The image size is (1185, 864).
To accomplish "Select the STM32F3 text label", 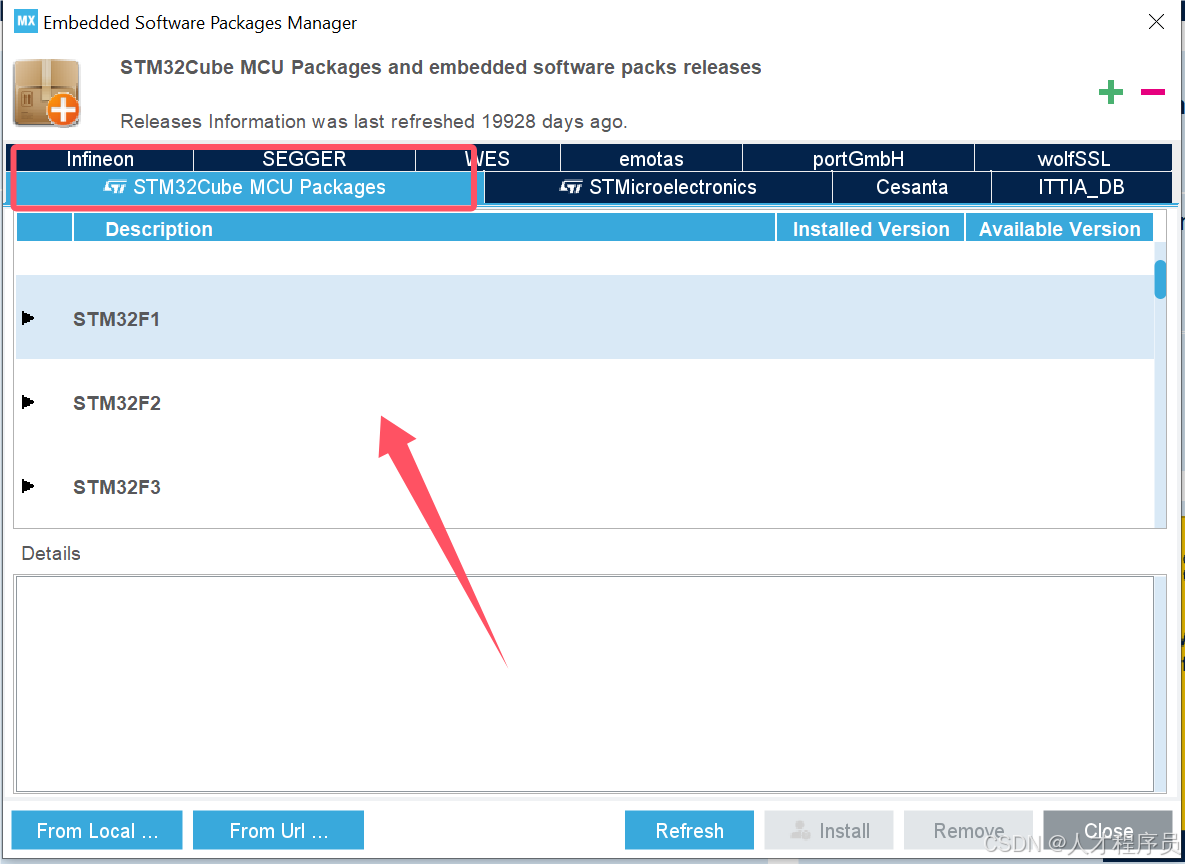I will (116, 487).
